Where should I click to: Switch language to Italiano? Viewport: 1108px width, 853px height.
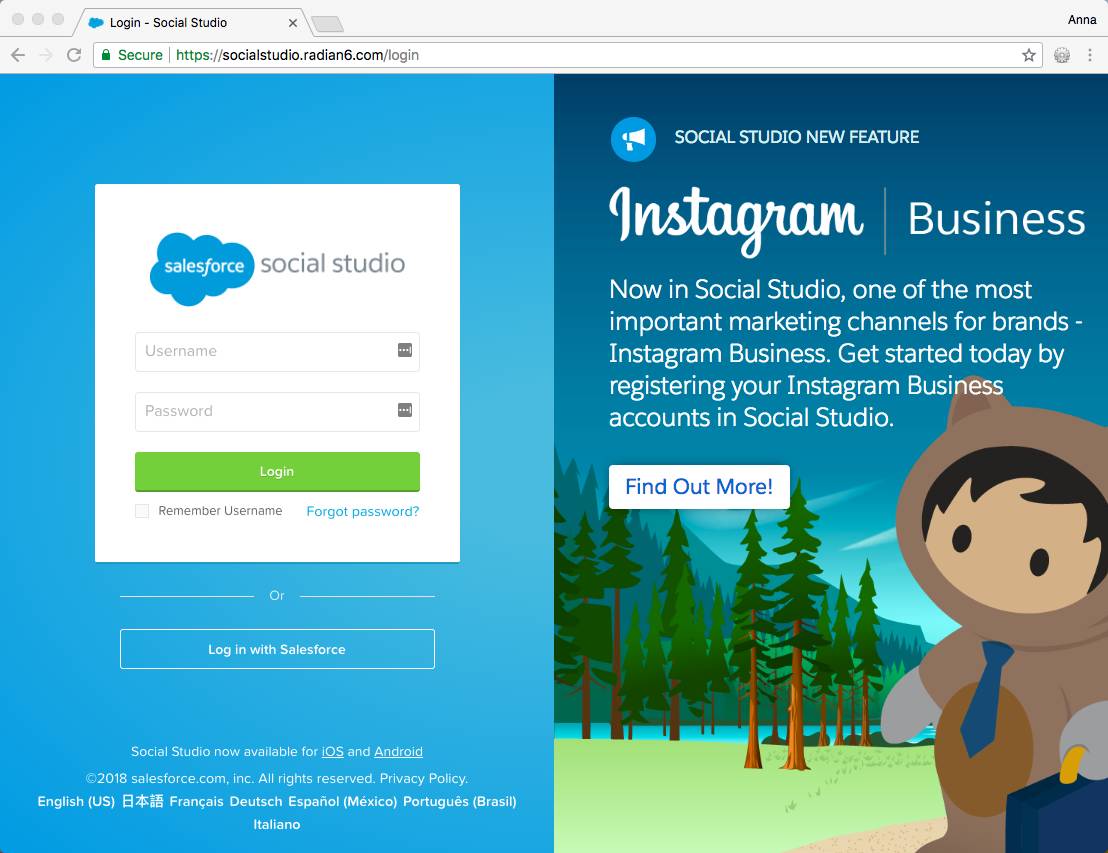pyautogui.click(x=277, y=824)
